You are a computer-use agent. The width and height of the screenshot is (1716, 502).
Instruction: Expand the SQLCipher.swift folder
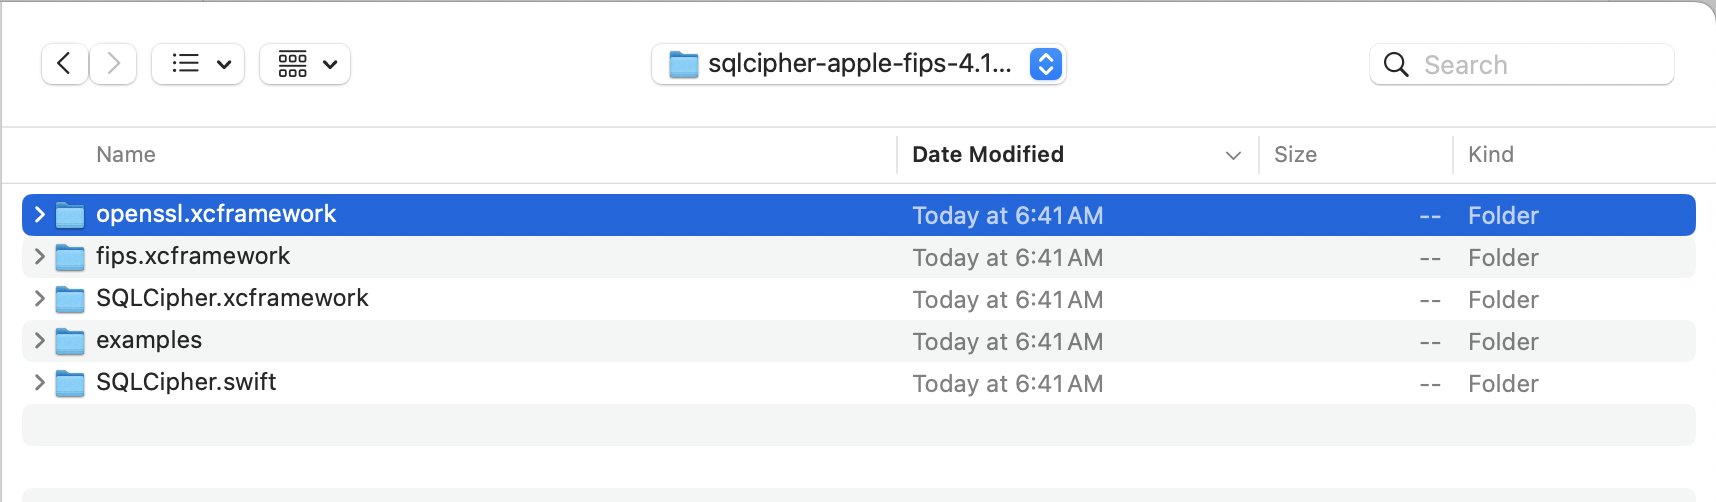point(39,383)
